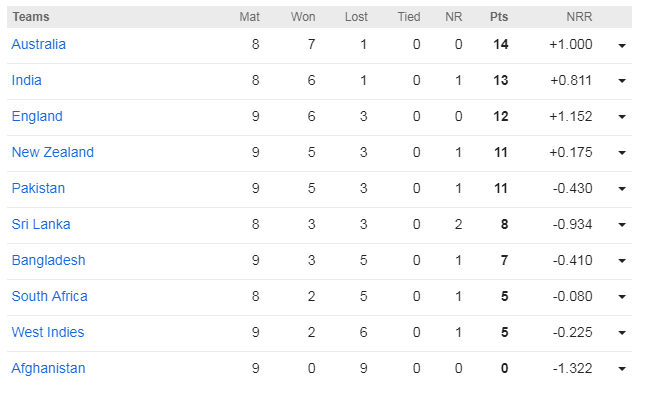The image size is (647, 402).
Task: Click the Pts column header
Action: pyautogui.click(x=499, y=17)
